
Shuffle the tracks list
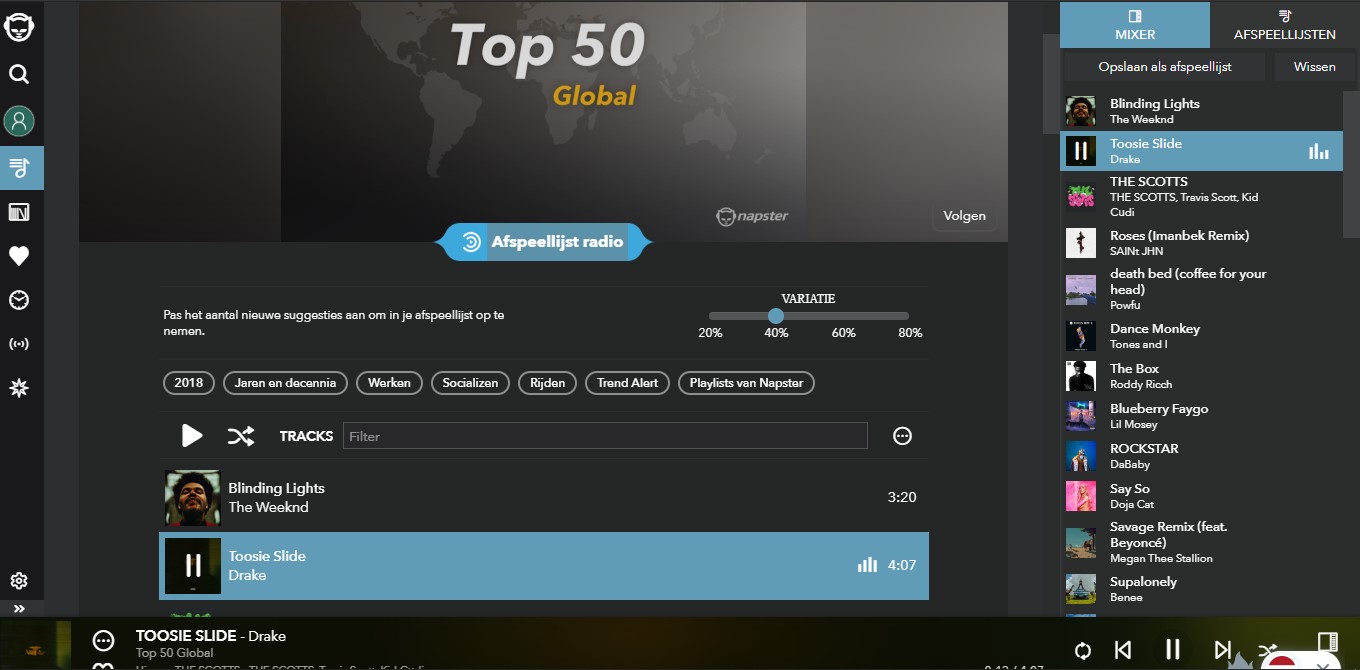pyautogui.click(x=240, y=436)
